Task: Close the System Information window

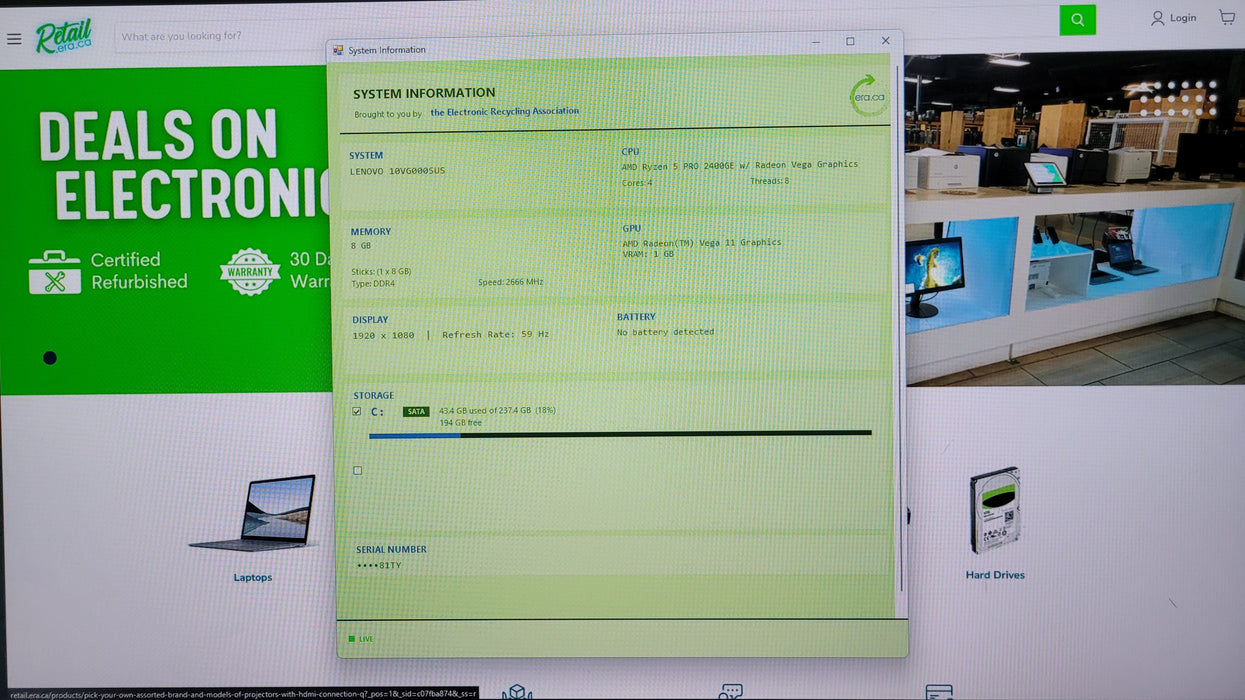Action: 885,41
